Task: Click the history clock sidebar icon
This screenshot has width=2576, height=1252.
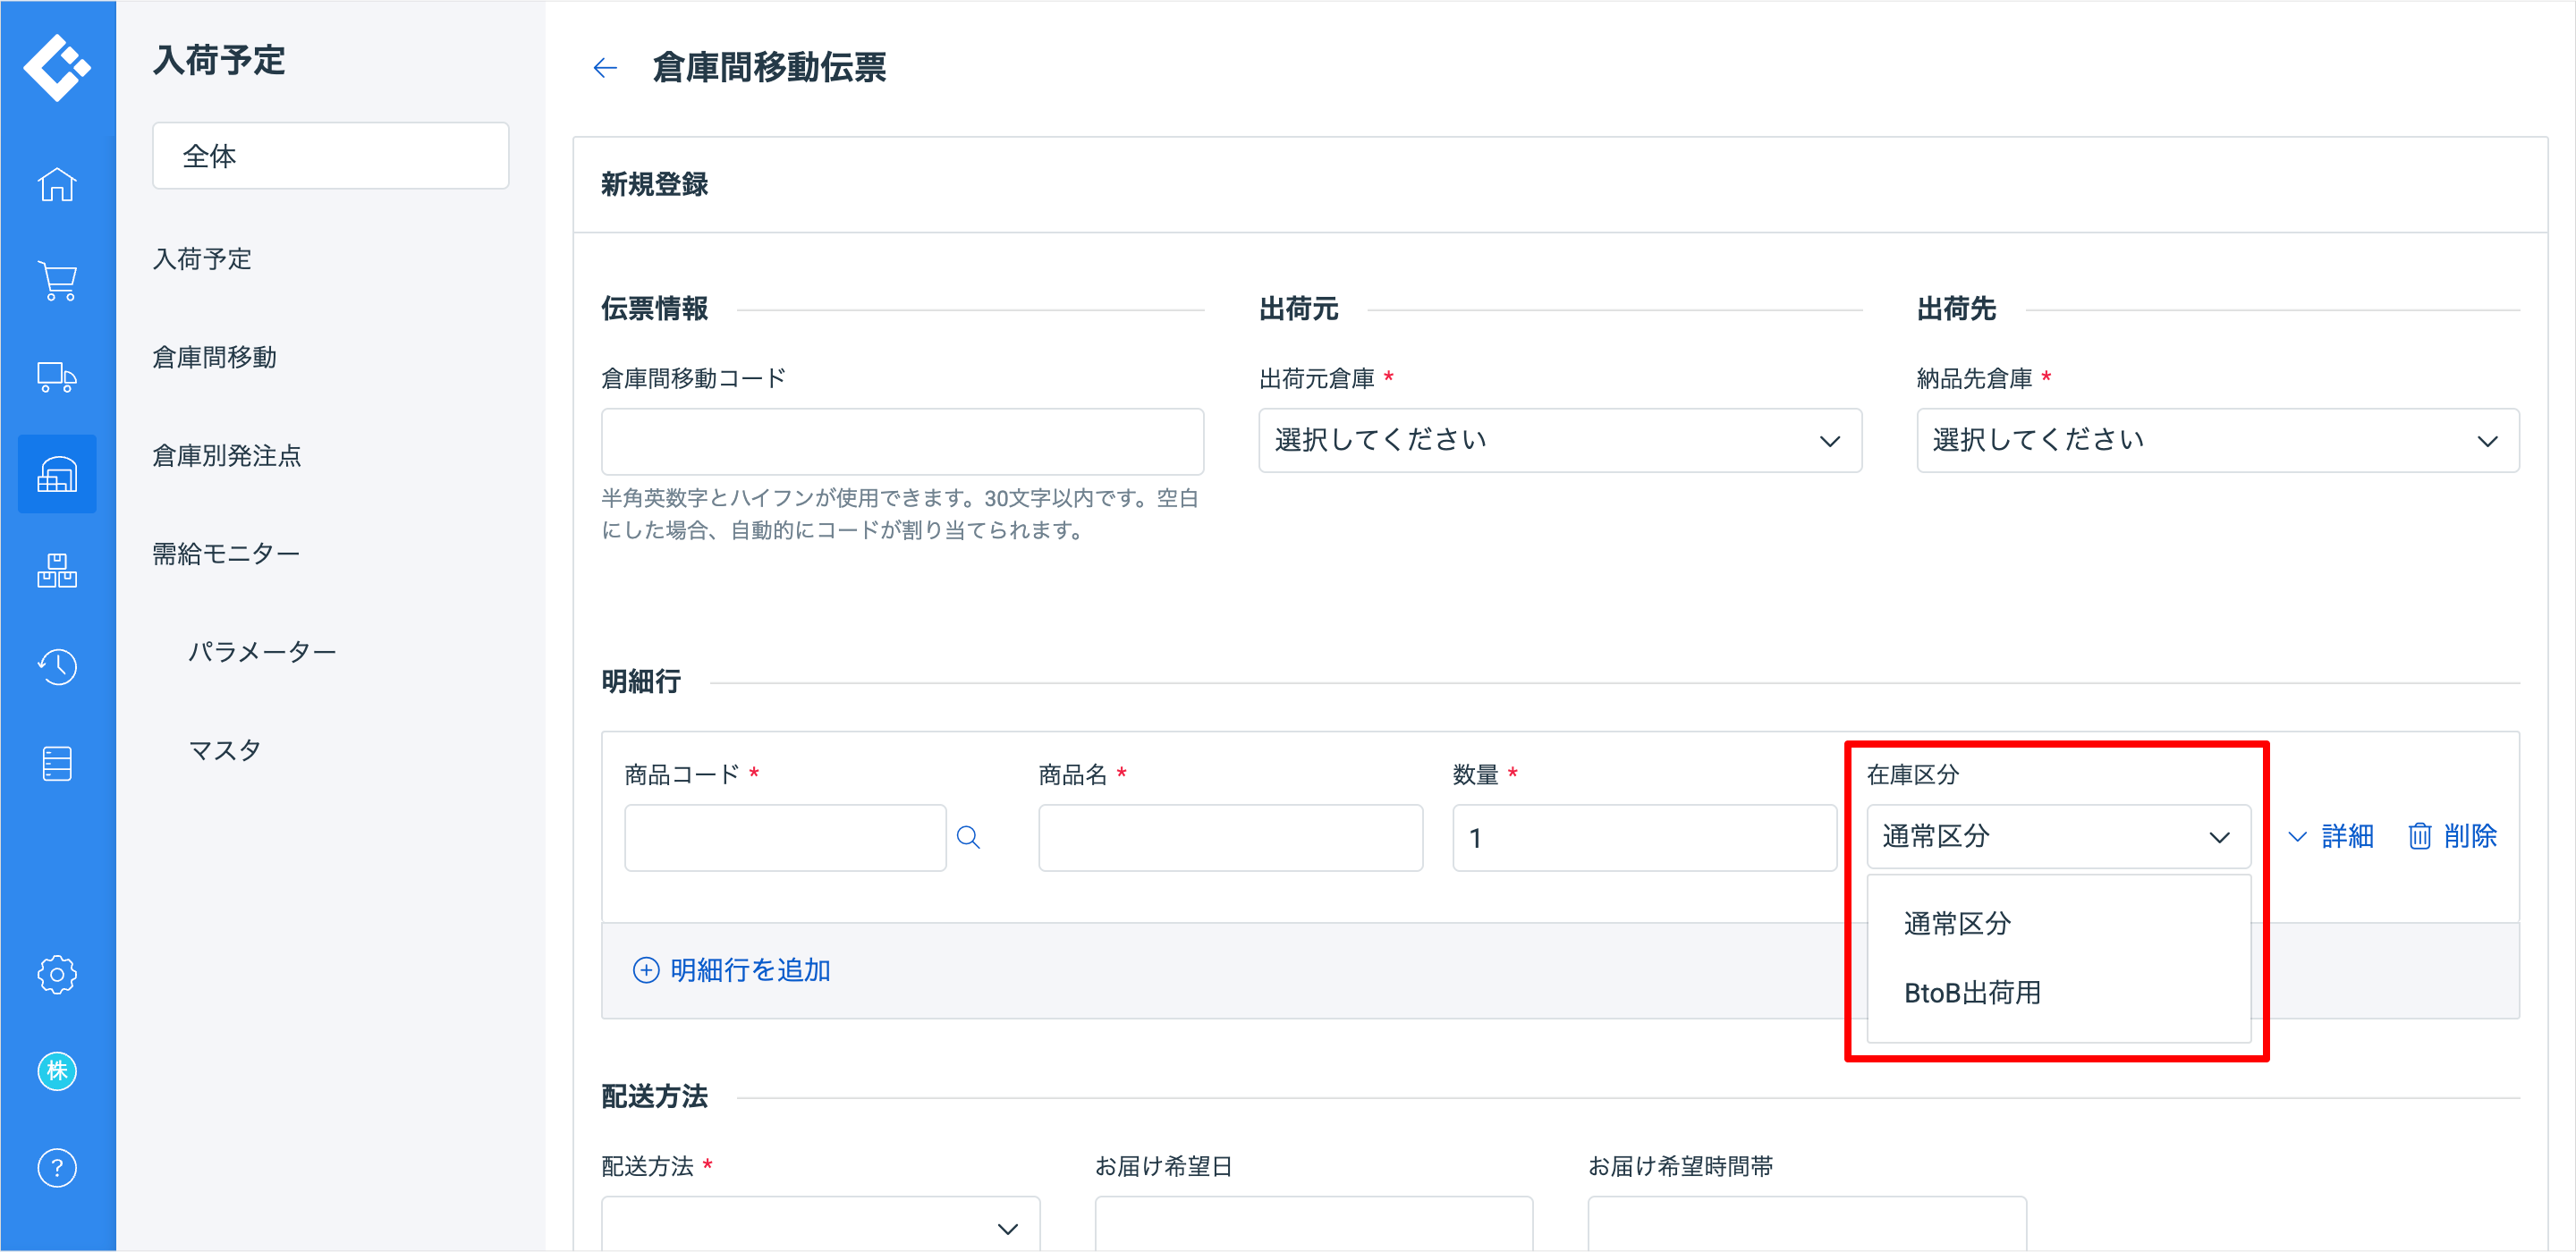Action: (57, 666)
